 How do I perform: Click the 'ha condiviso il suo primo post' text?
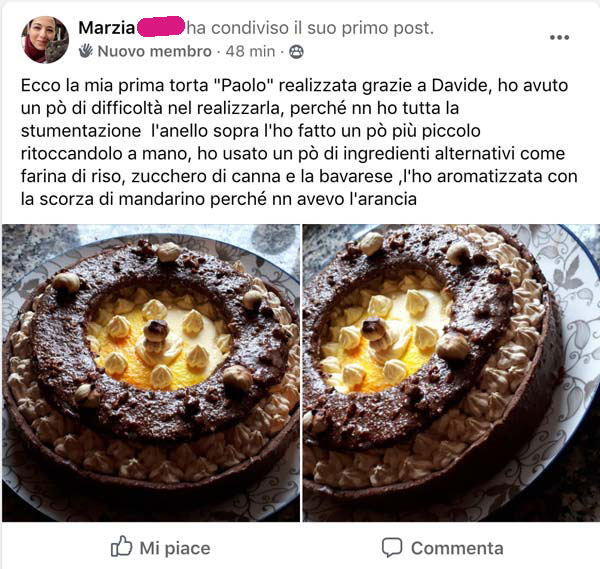(310, 28)
